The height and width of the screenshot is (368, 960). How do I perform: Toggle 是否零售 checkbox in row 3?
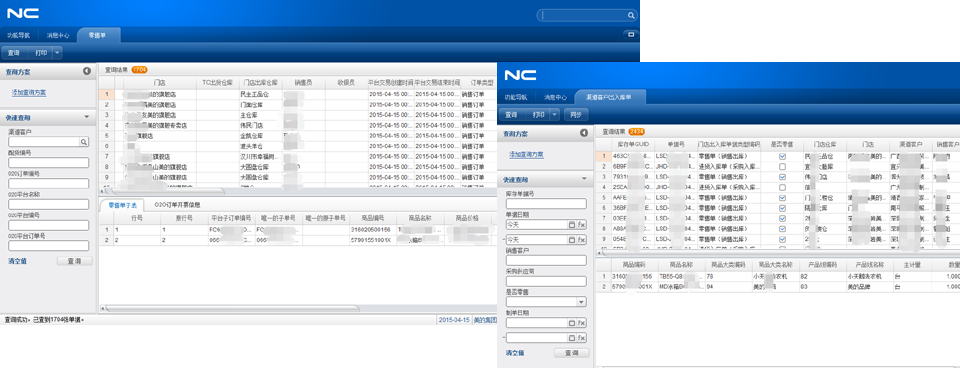[x=782, y=177]
